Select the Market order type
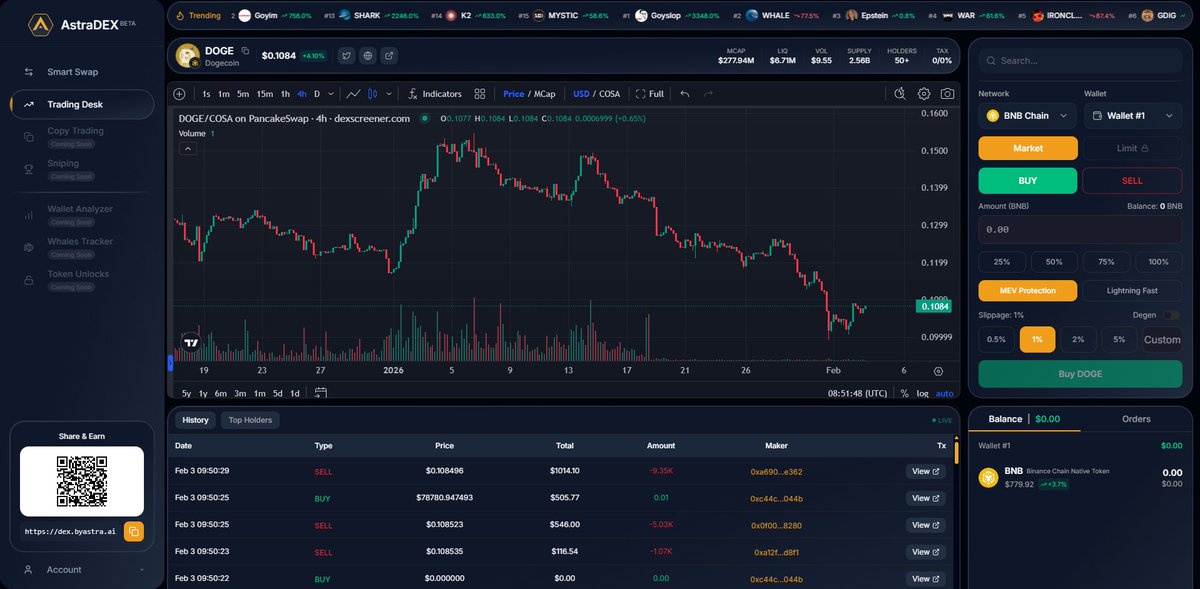Viewport: 1200px width, 589px height. 1028,148
